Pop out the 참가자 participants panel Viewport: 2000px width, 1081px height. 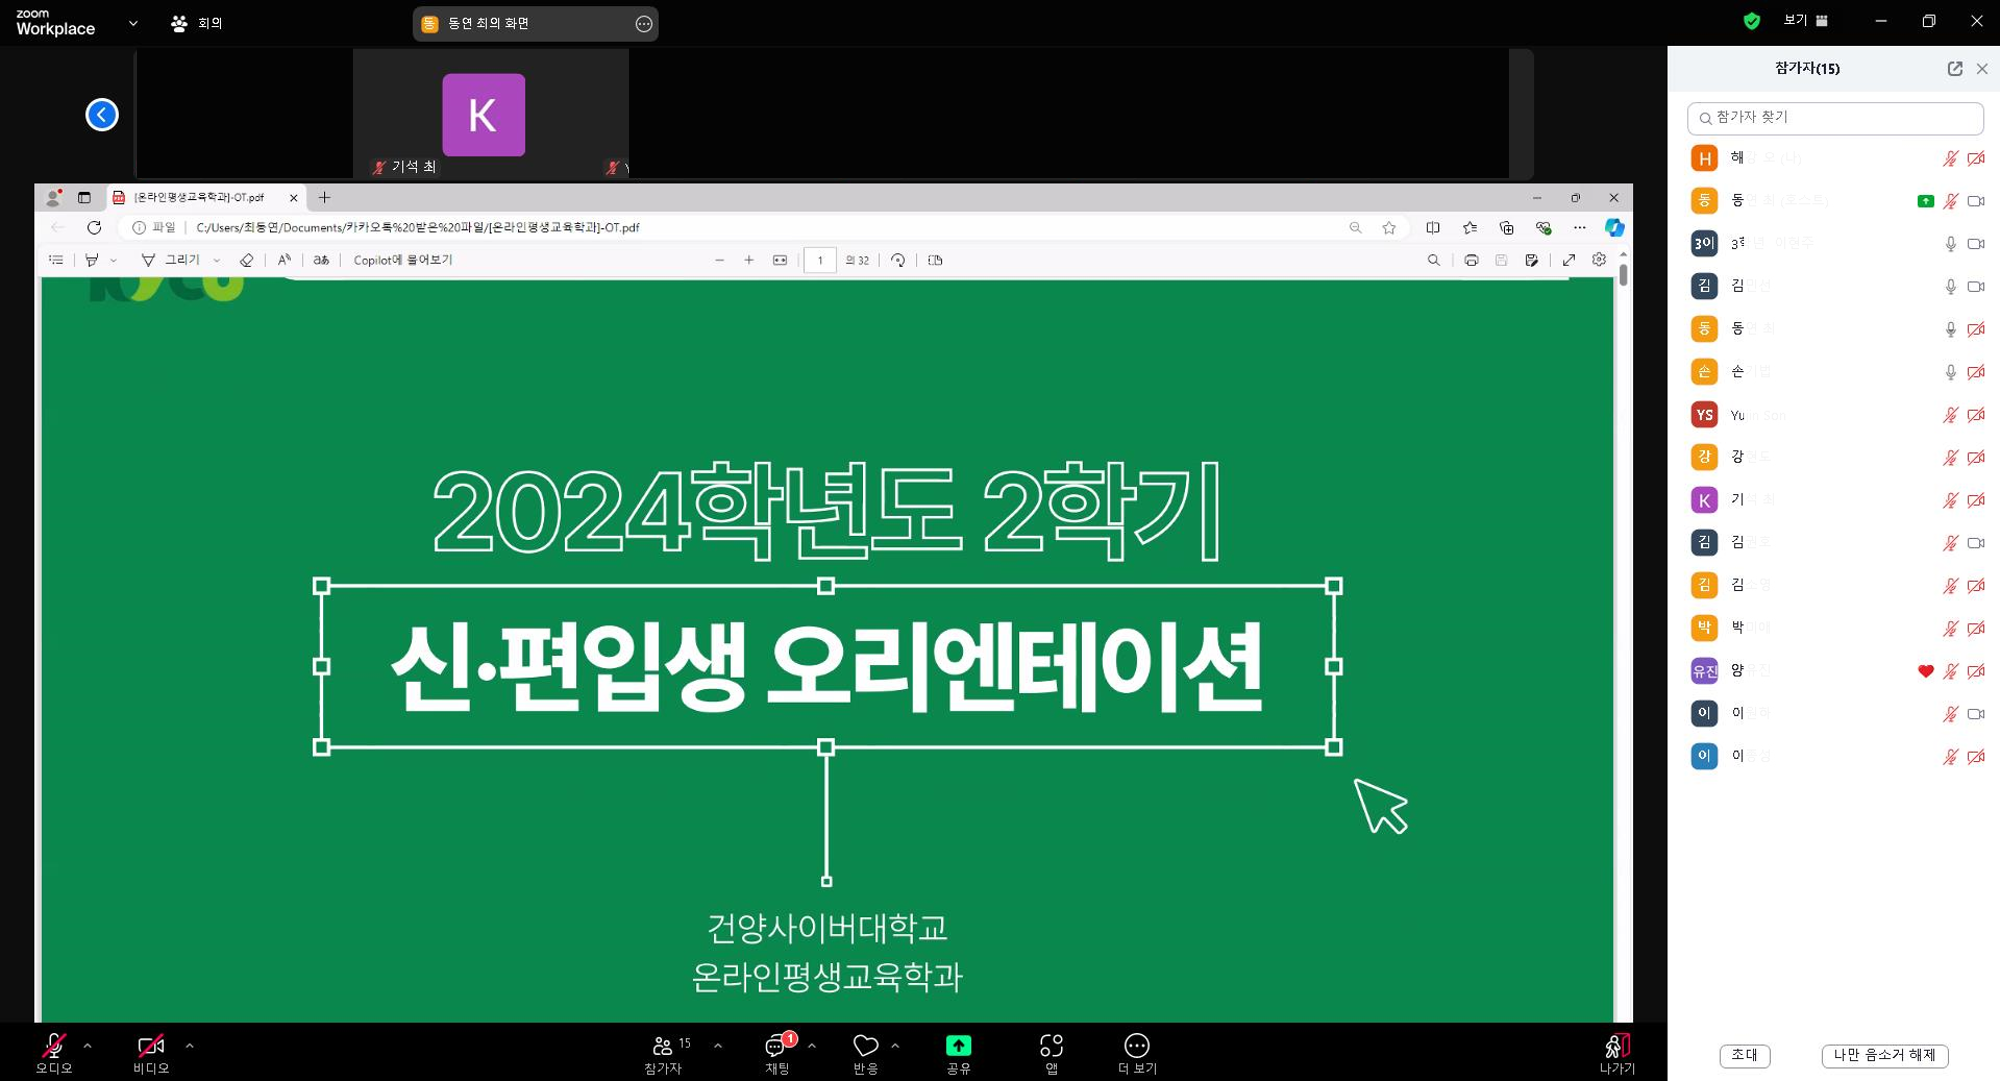click(x=1954, y=69)
